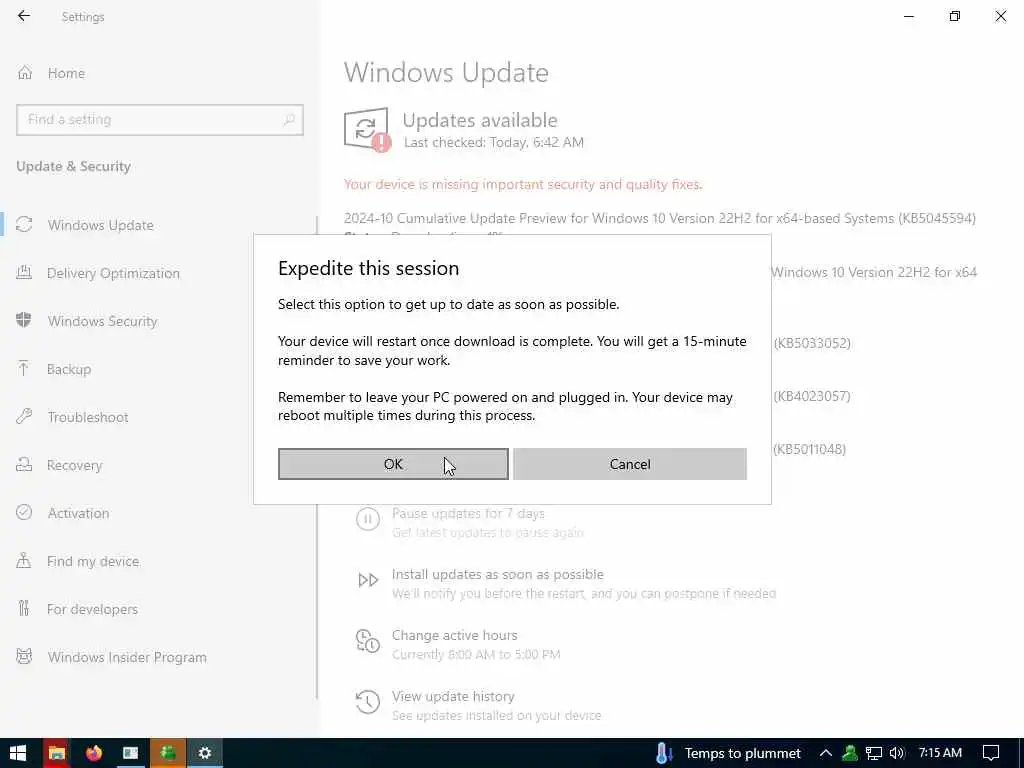Click the 7:15 AM taskbar clock
Viewport: 1024px width, 768px height.
coord(940,752)
